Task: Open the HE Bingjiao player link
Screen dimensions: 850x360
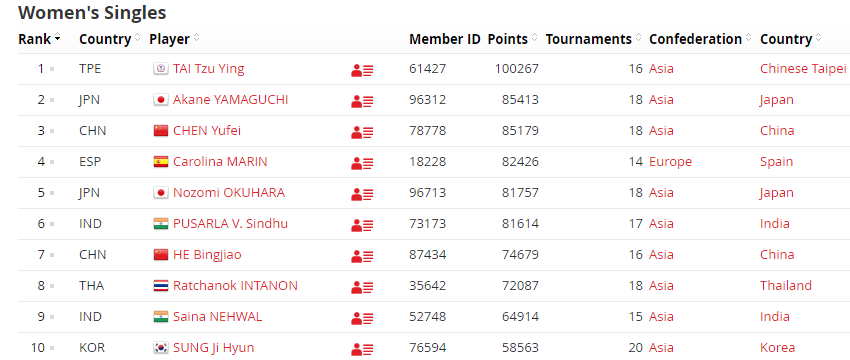Action: [x=207, y=255]
